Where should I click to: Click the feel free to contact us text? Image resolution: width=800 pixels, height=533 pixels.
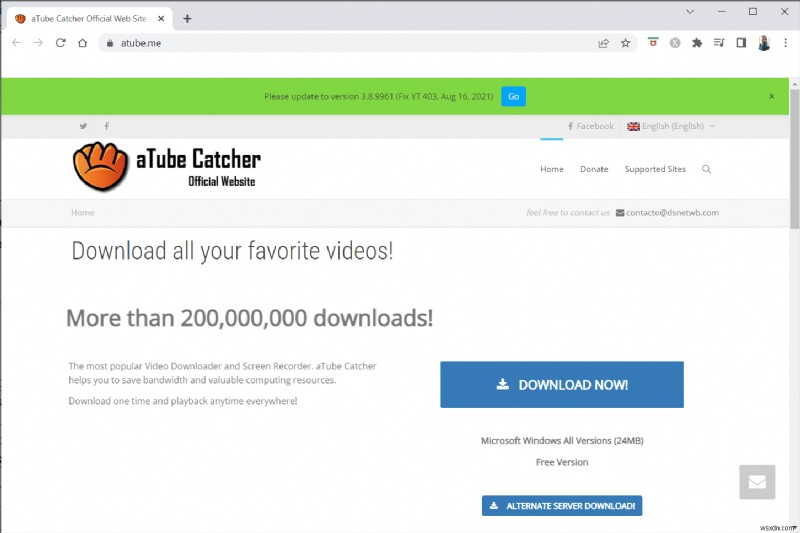pos(568,213)
